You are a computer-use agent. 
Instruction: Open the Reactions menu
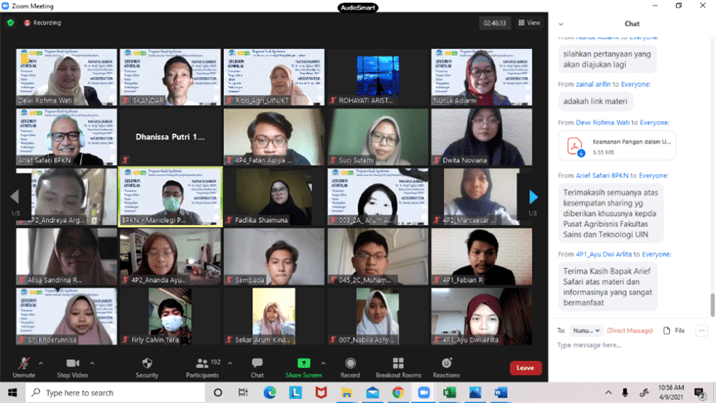446,365
